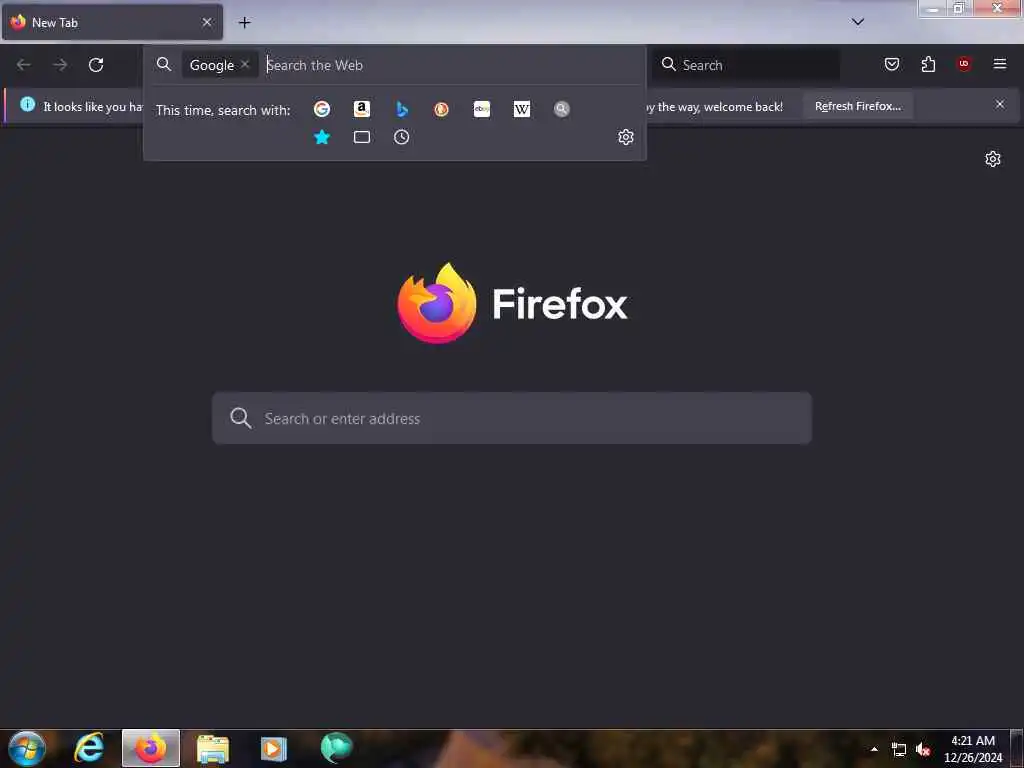Focus the Search the Web address field
1024x768 pixels.
451,65
